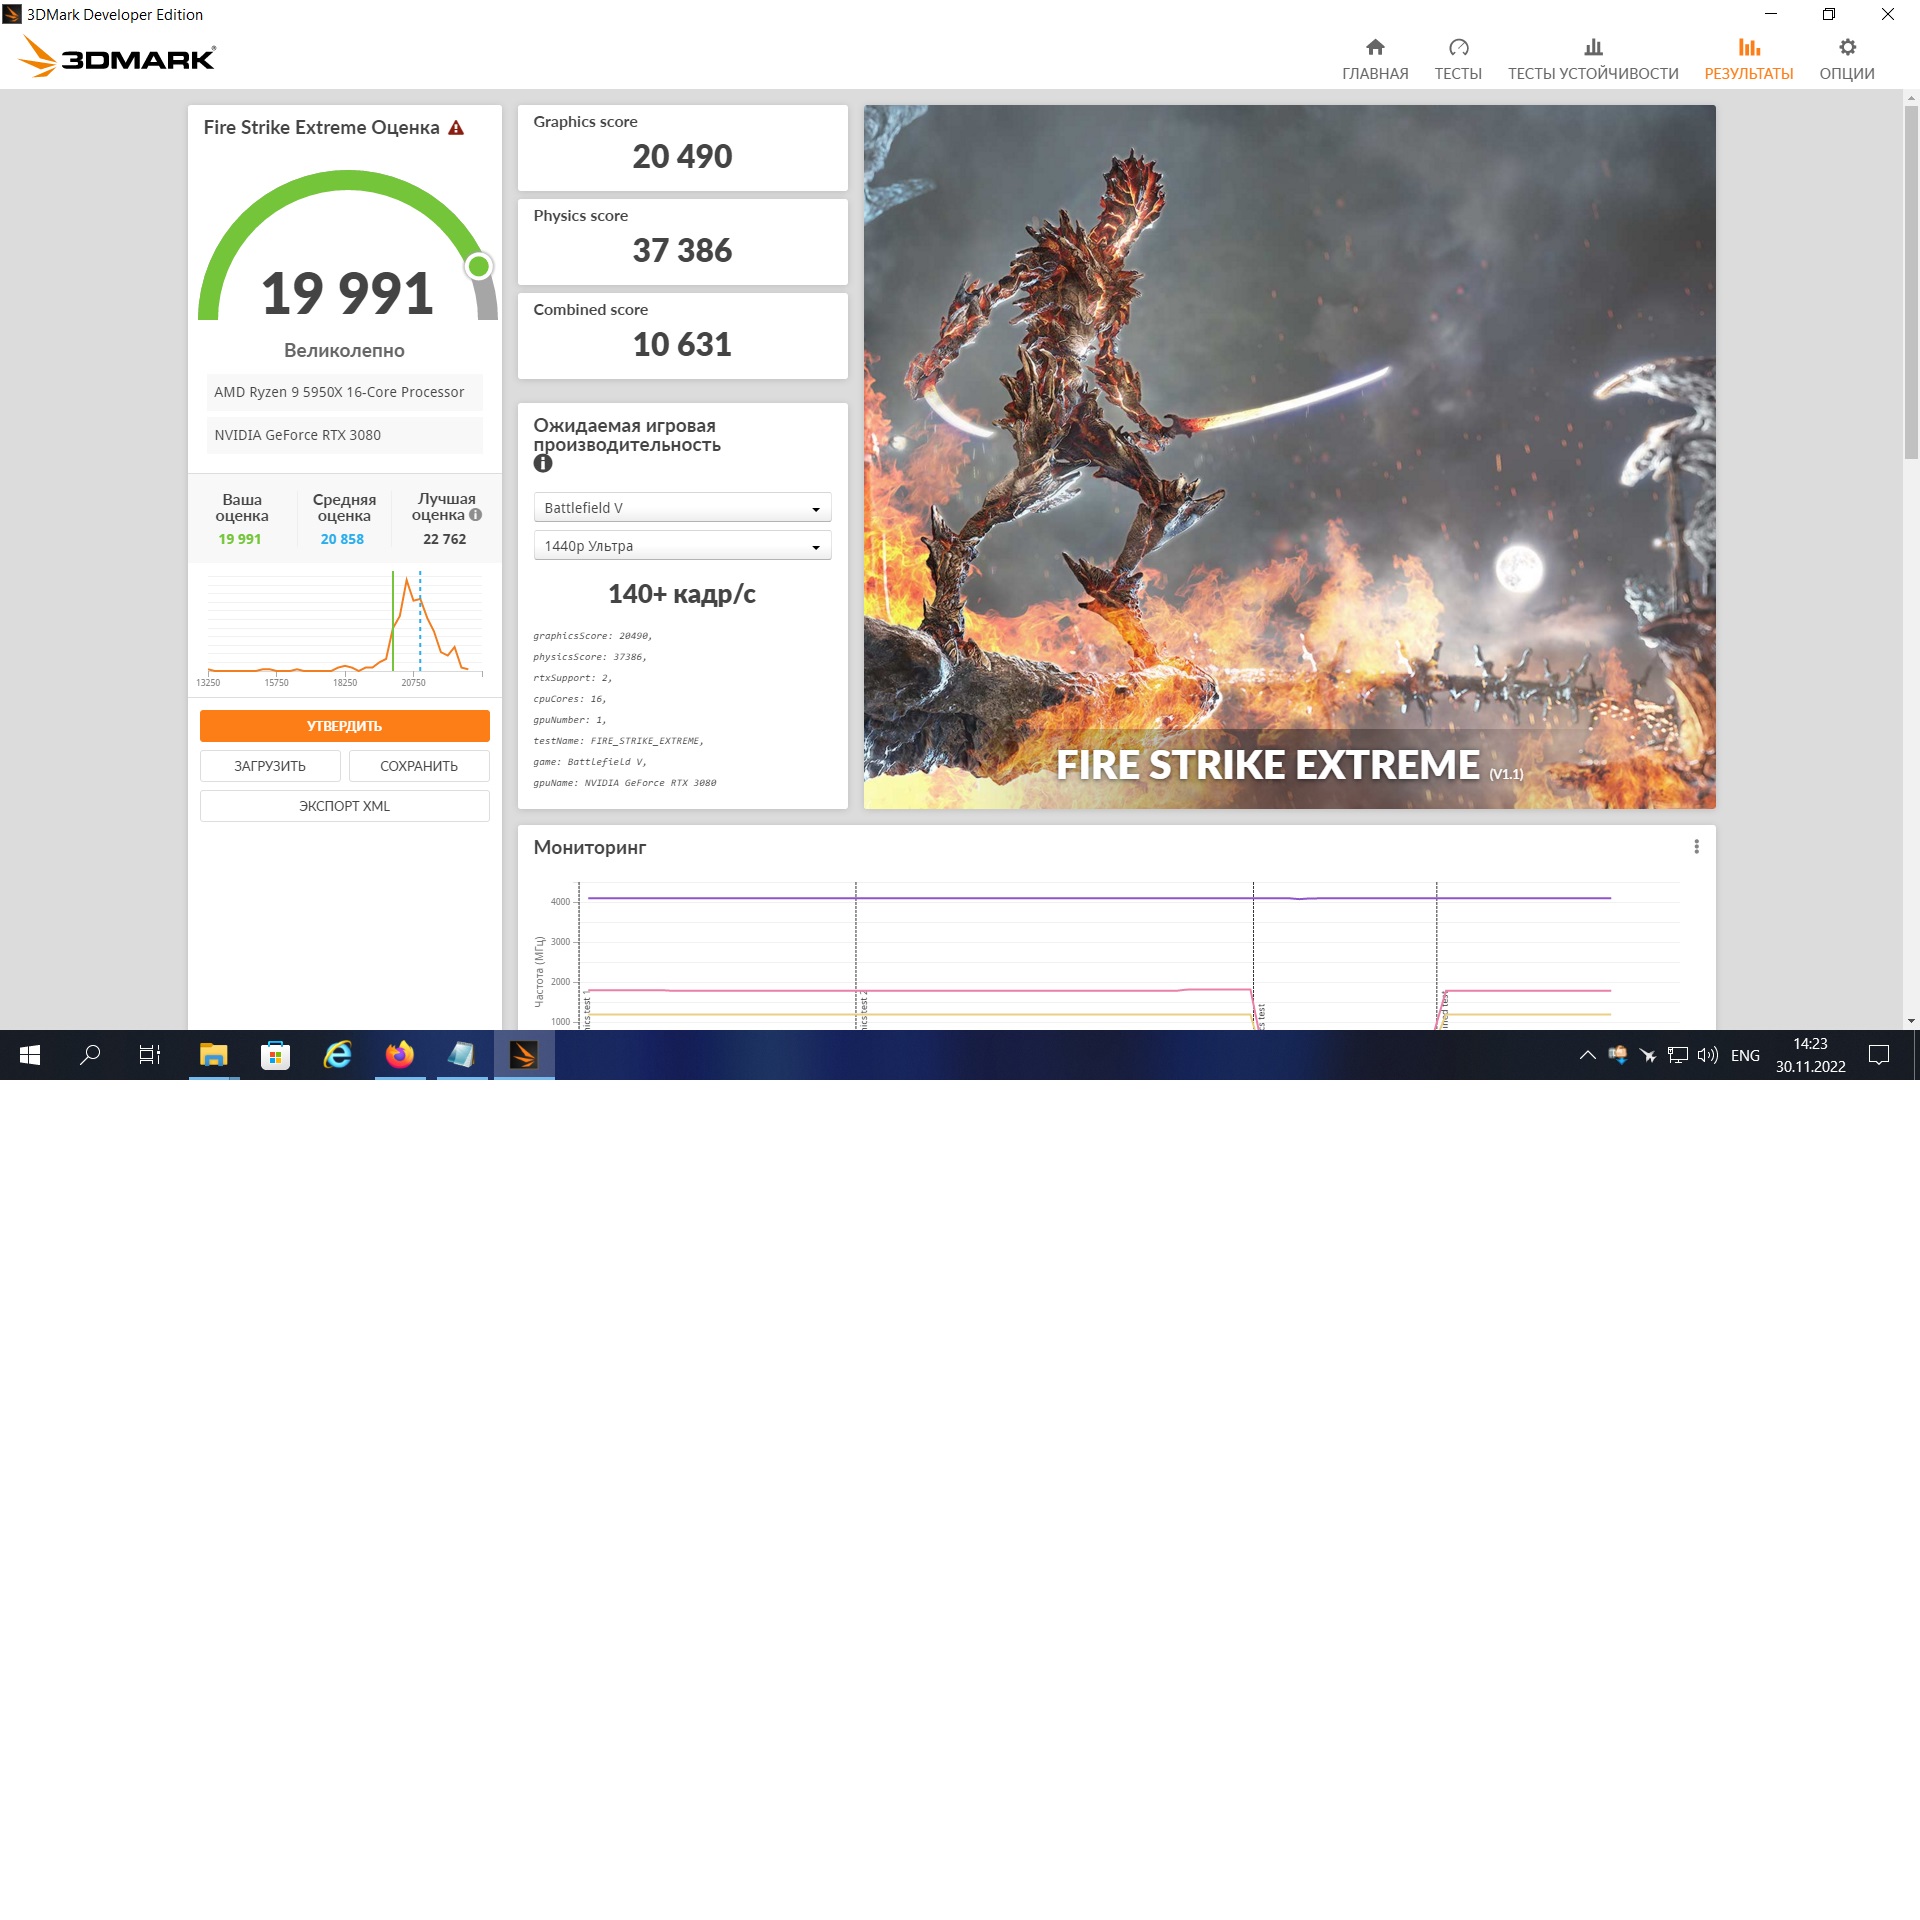1920x1920 pixels.
Task: Open the ОПЦИИ gear settings
Action: click(1847, 48)
